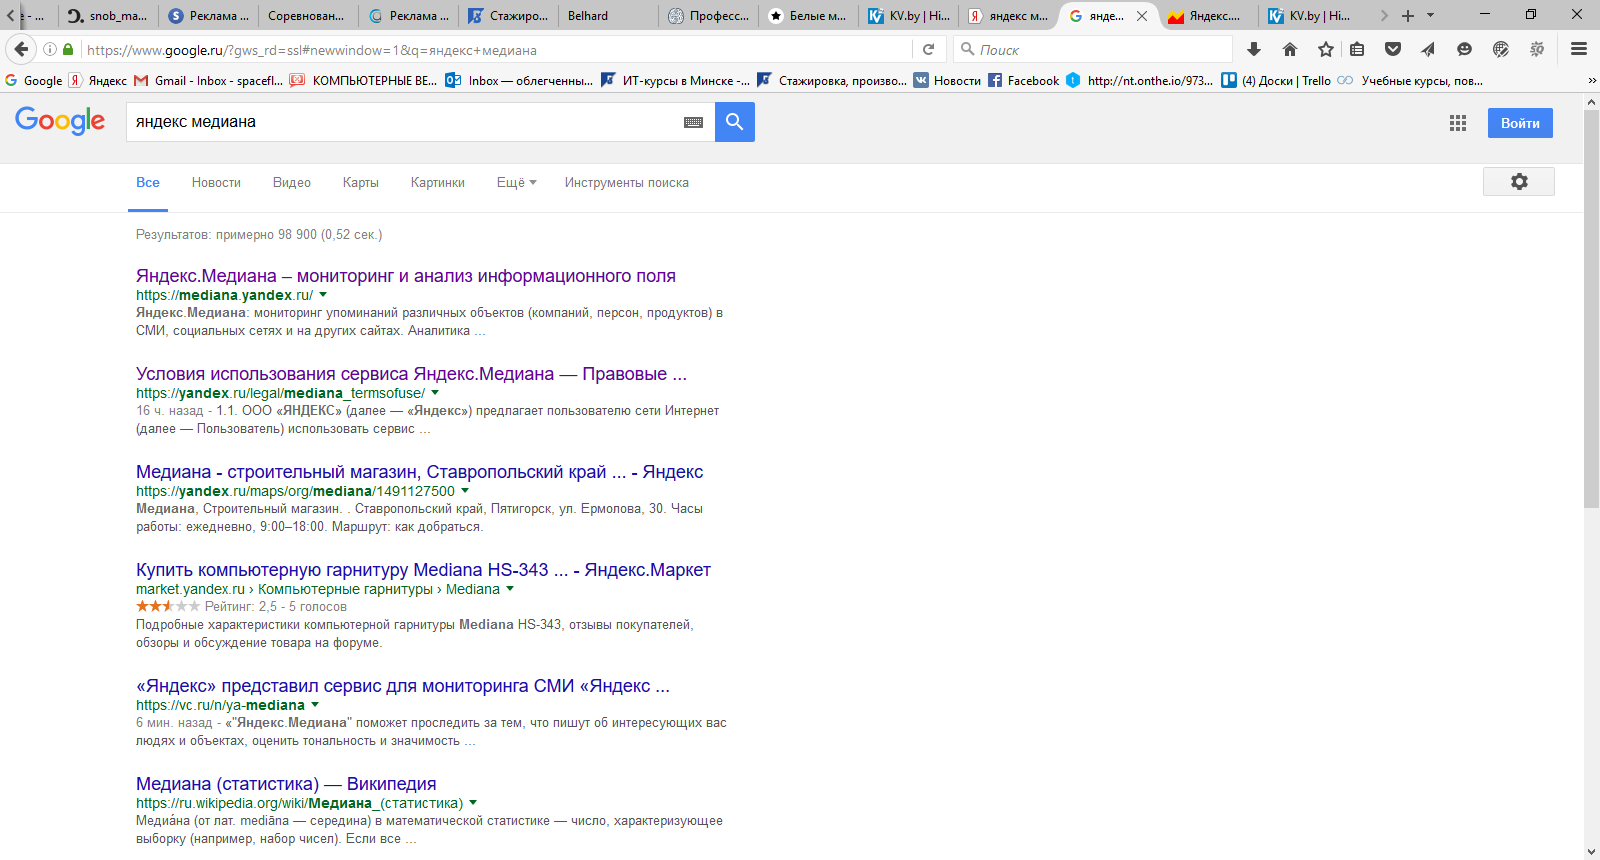Click the blue magnifier search button
Image resolution: width=1600 pixels, height=860 pixels.
click(735, 122)
